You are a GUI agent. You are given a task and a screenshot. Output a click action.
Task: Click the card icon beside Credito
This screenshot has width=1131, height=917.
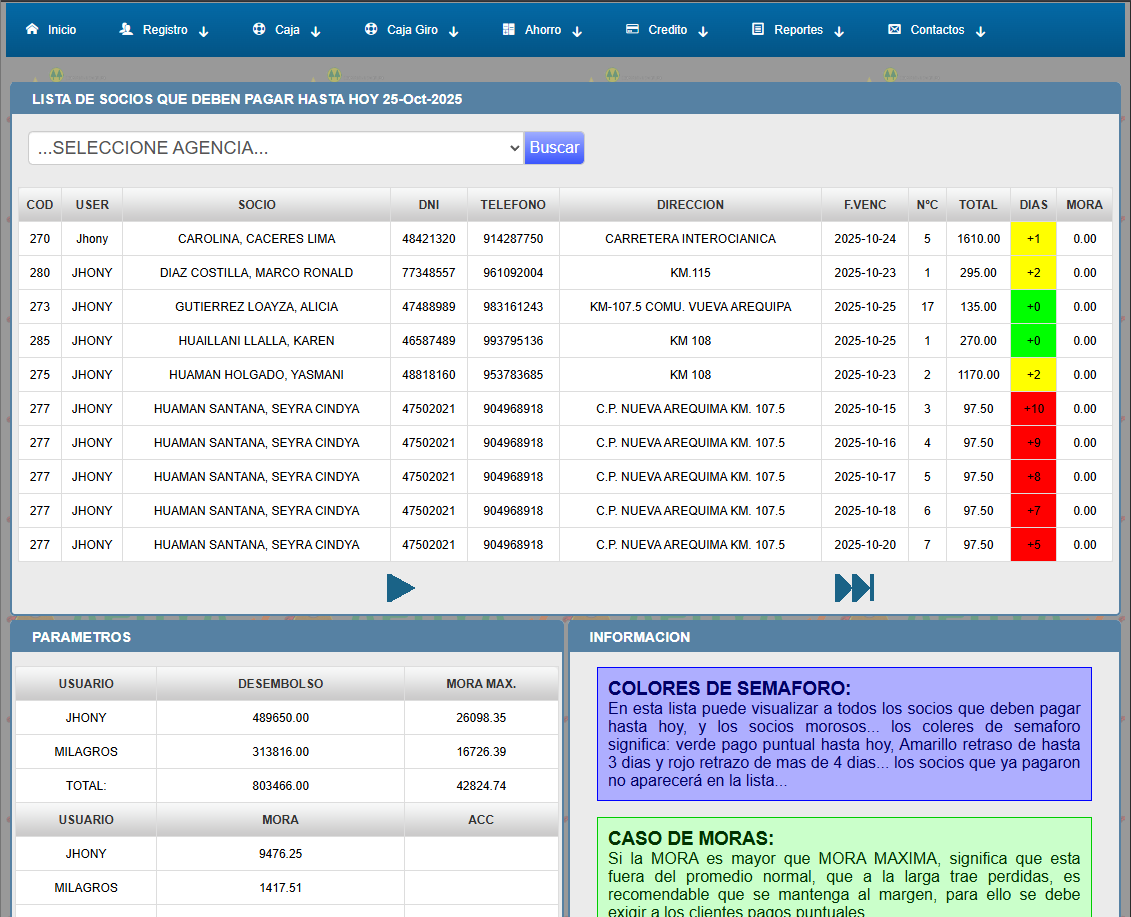pos(632,30)
